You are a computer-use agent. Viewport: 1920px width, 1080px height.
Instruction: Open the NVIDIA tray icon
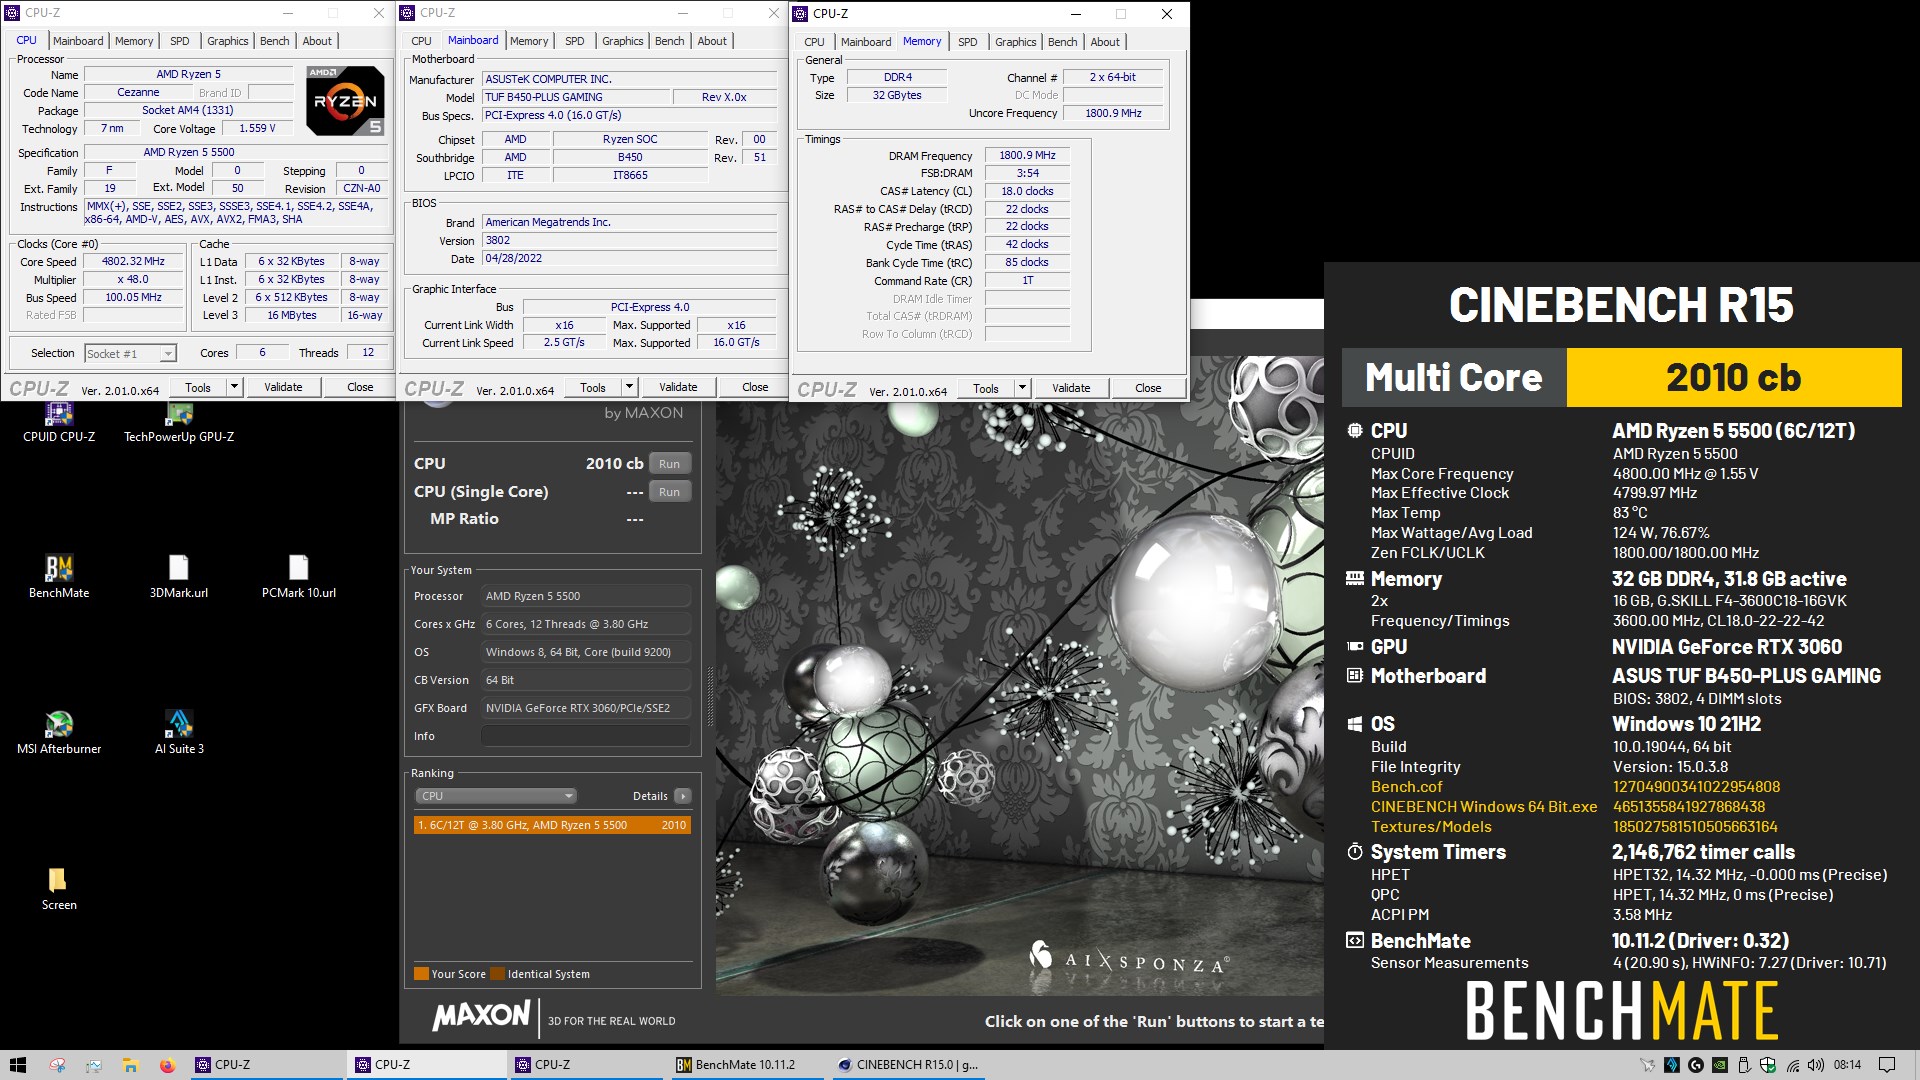[x=1719, y=1065]
